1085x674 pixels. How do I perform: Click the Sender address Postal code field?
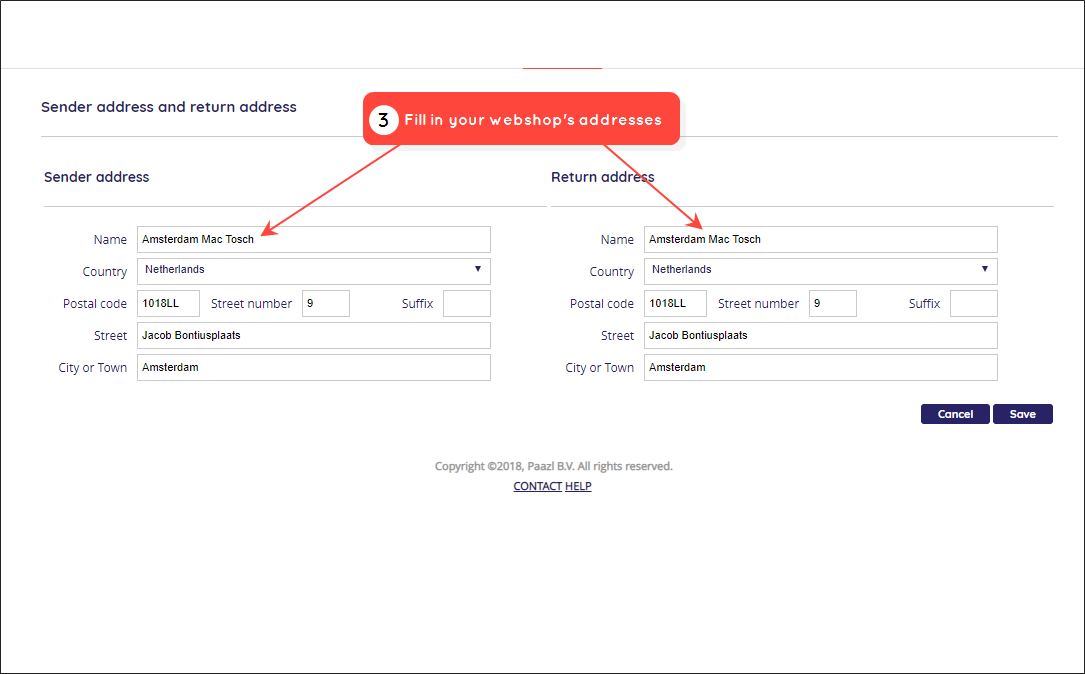(168, 304)
